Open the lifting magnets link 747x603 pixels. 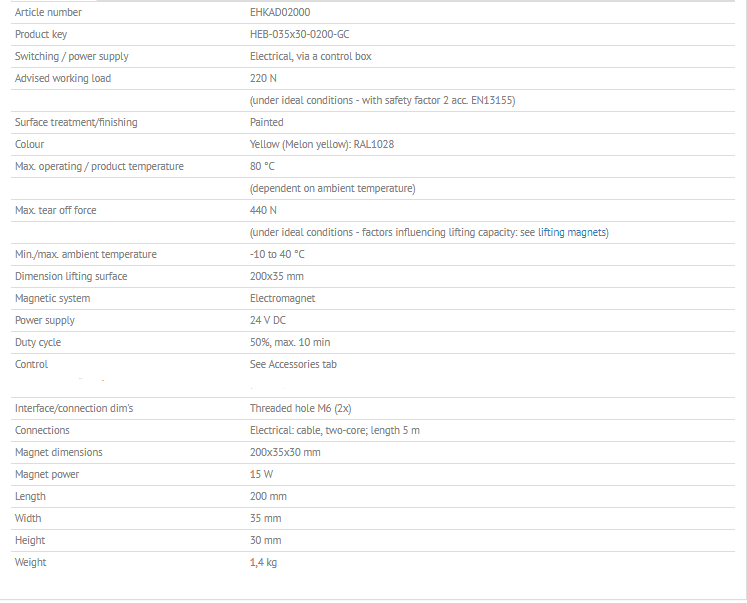tap(572, 232)
